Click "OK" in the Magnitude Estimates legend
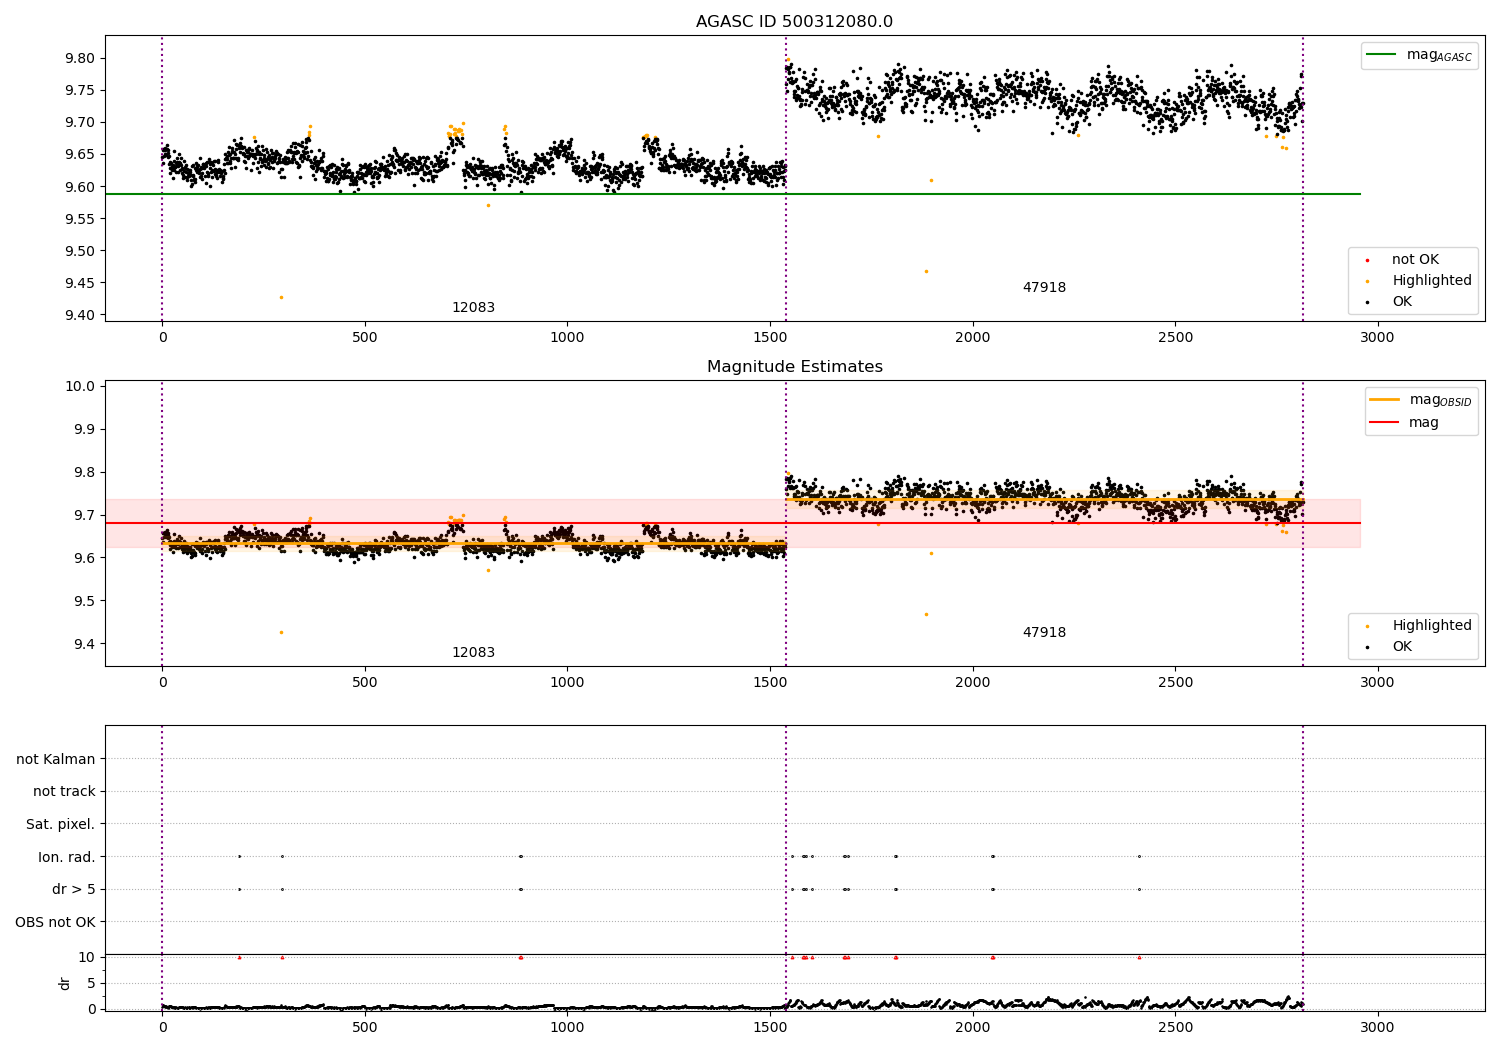The height and width of the screenshot is (1050, 1500). [1402, 647]
